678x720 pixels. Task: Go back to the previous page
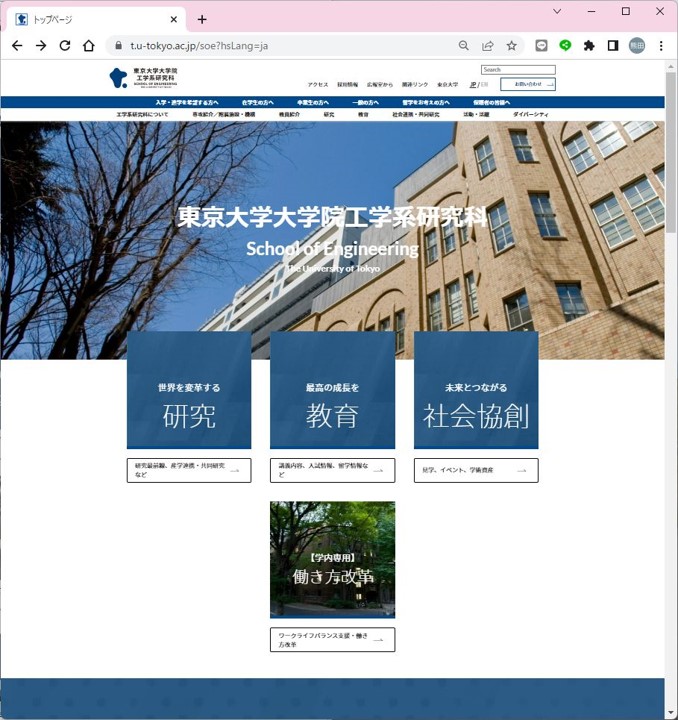[17, 45]
